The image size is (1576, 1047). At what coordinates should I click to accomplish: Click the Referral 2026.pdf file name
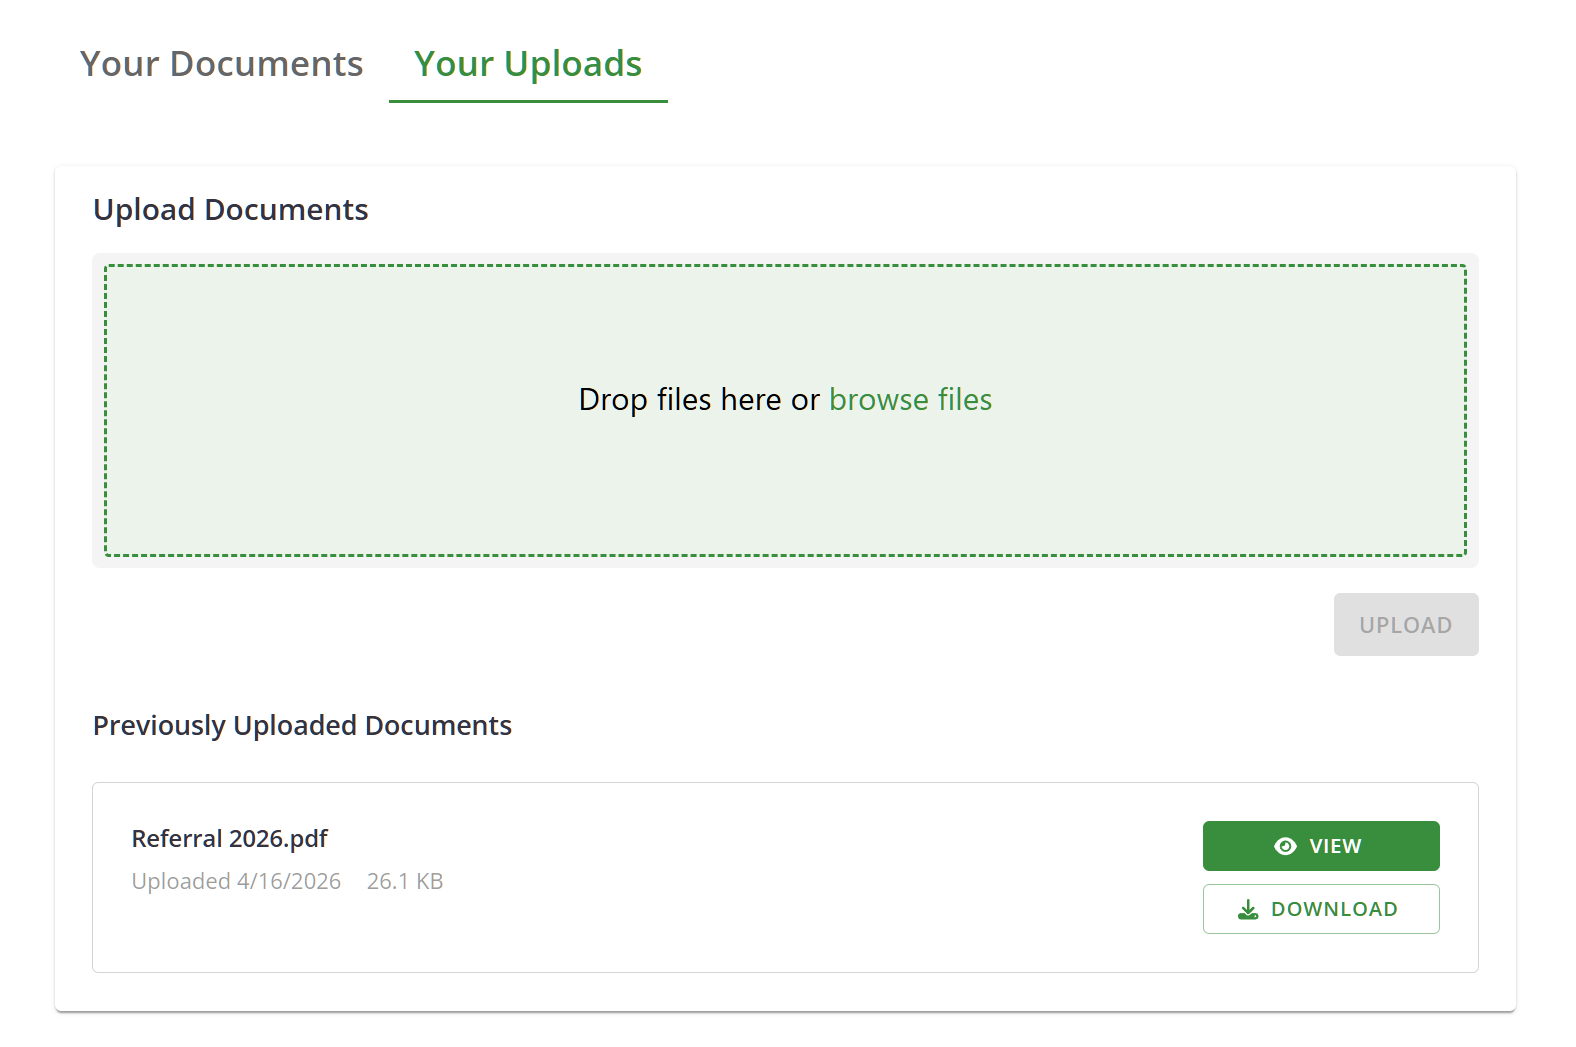click(230, 838)
